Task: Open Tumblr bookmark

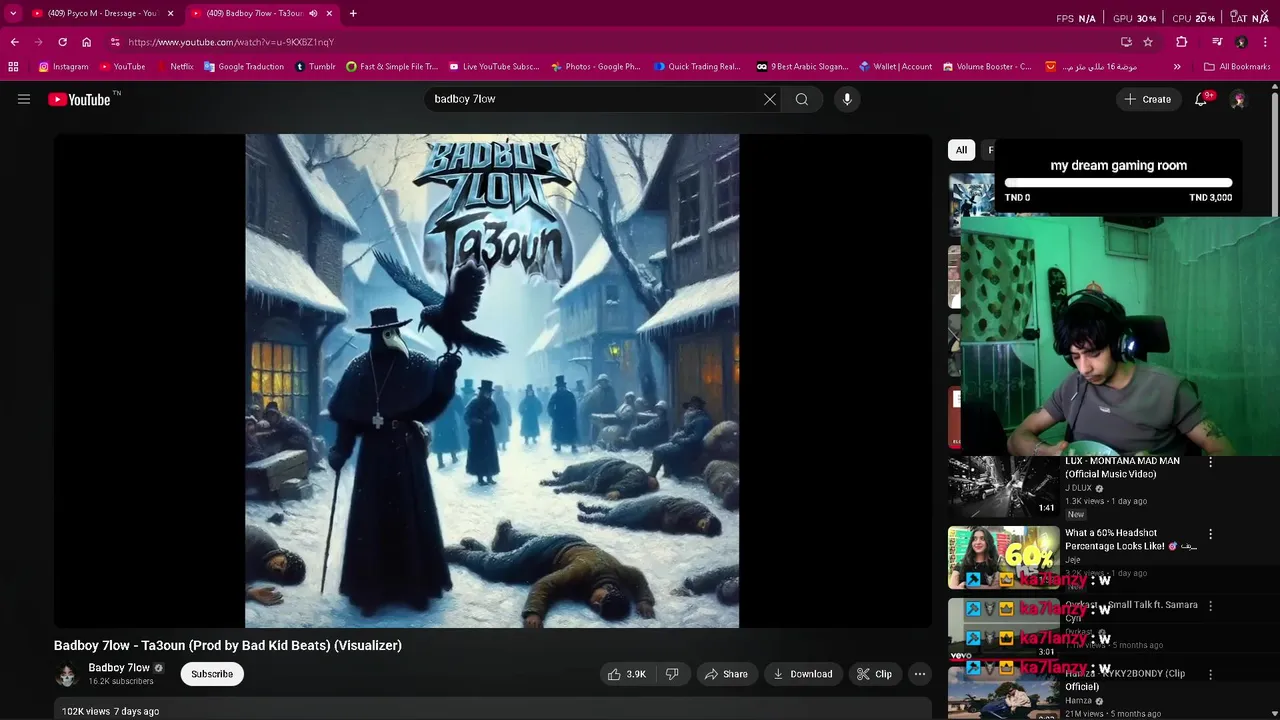Action: click(315, 67)
